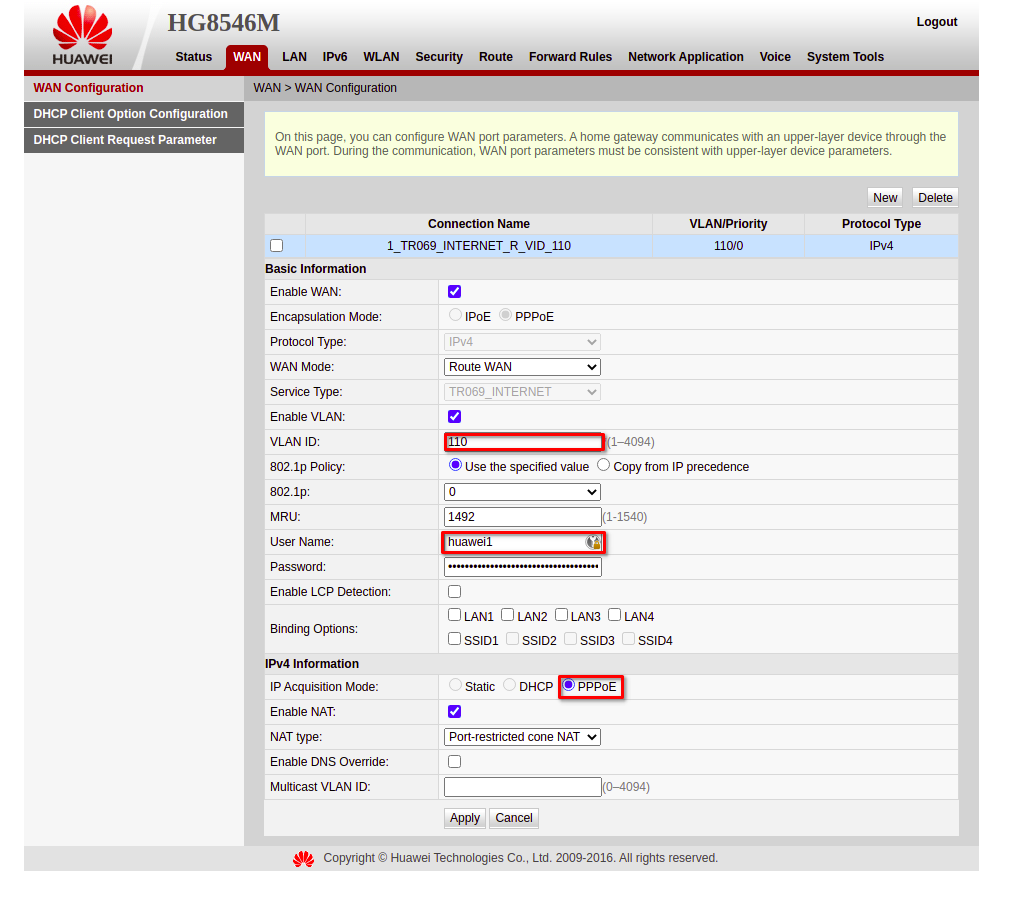Click the Huawei logo in header

click(x=82, y=37)
